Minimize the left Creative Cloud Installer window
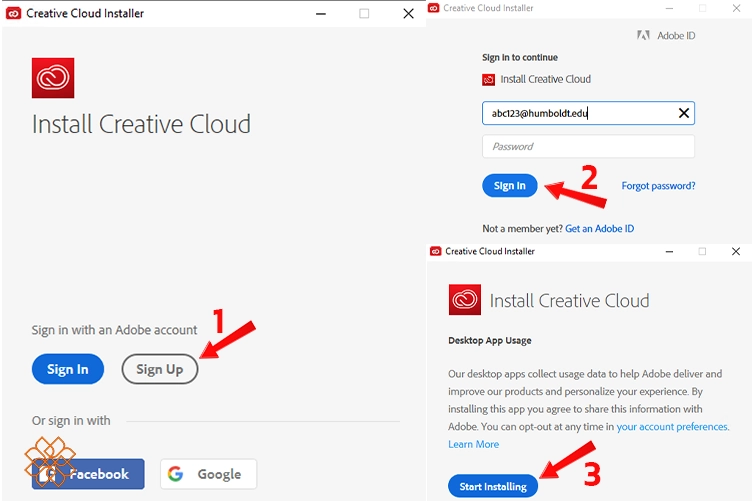752x501 pixels. pos(321,13)
